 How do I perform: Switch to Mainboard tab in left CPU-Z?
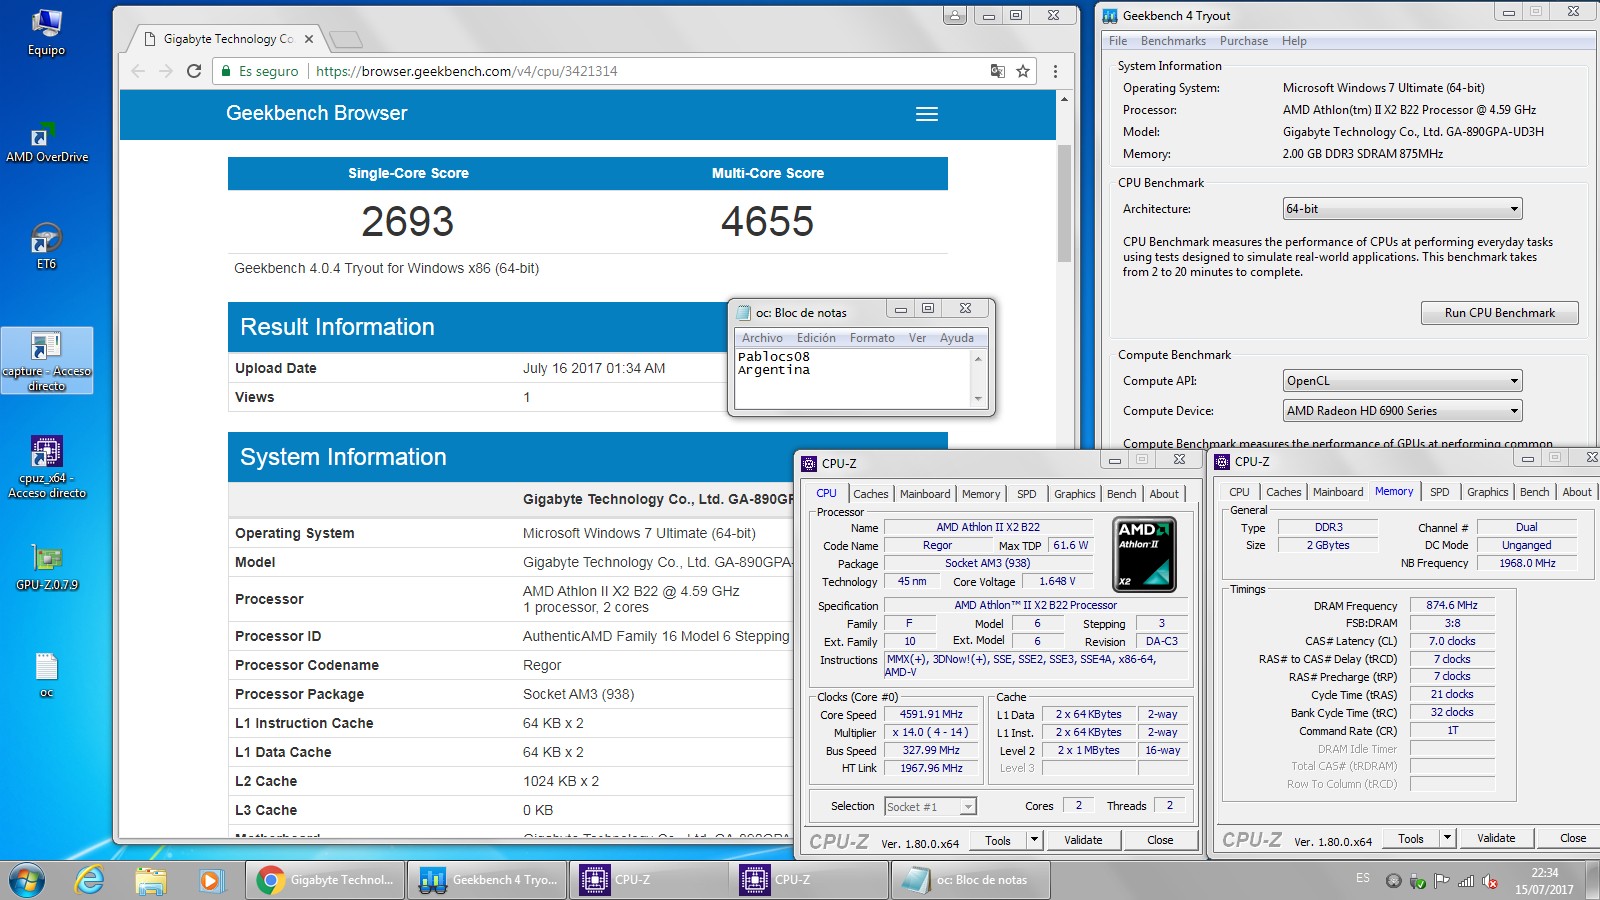tap(925, 494)
